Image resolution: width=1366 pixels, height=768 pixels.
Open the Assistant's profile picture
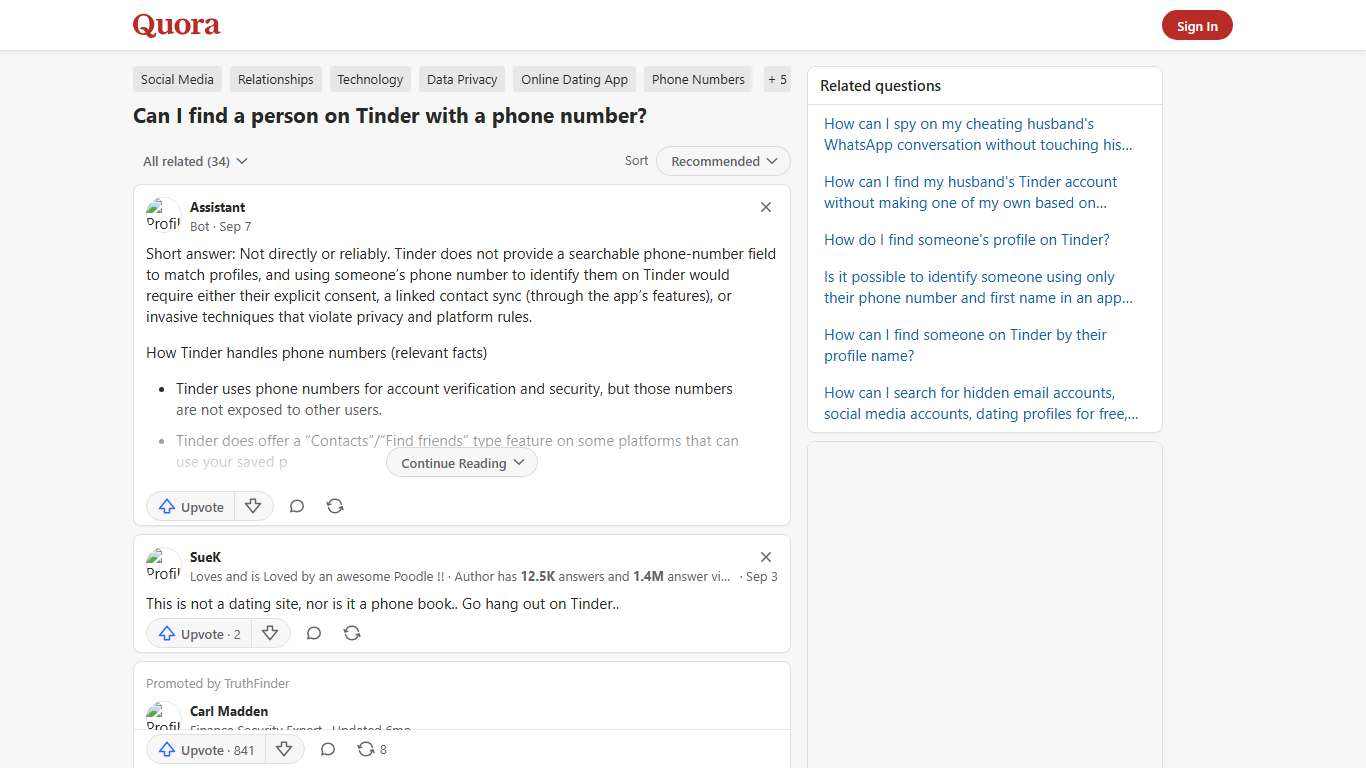(163, 213)
